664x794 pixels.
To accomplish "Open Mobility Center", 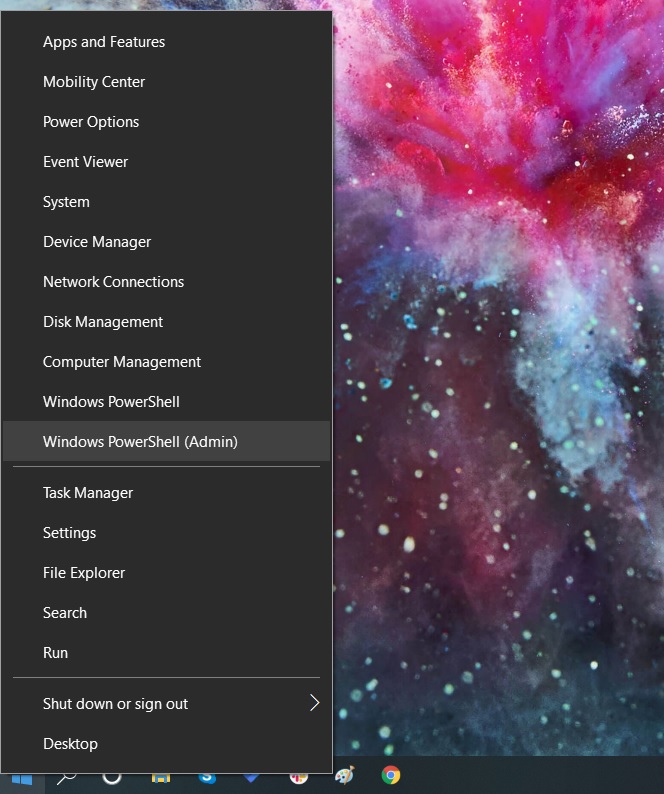I will click(166, 82).
